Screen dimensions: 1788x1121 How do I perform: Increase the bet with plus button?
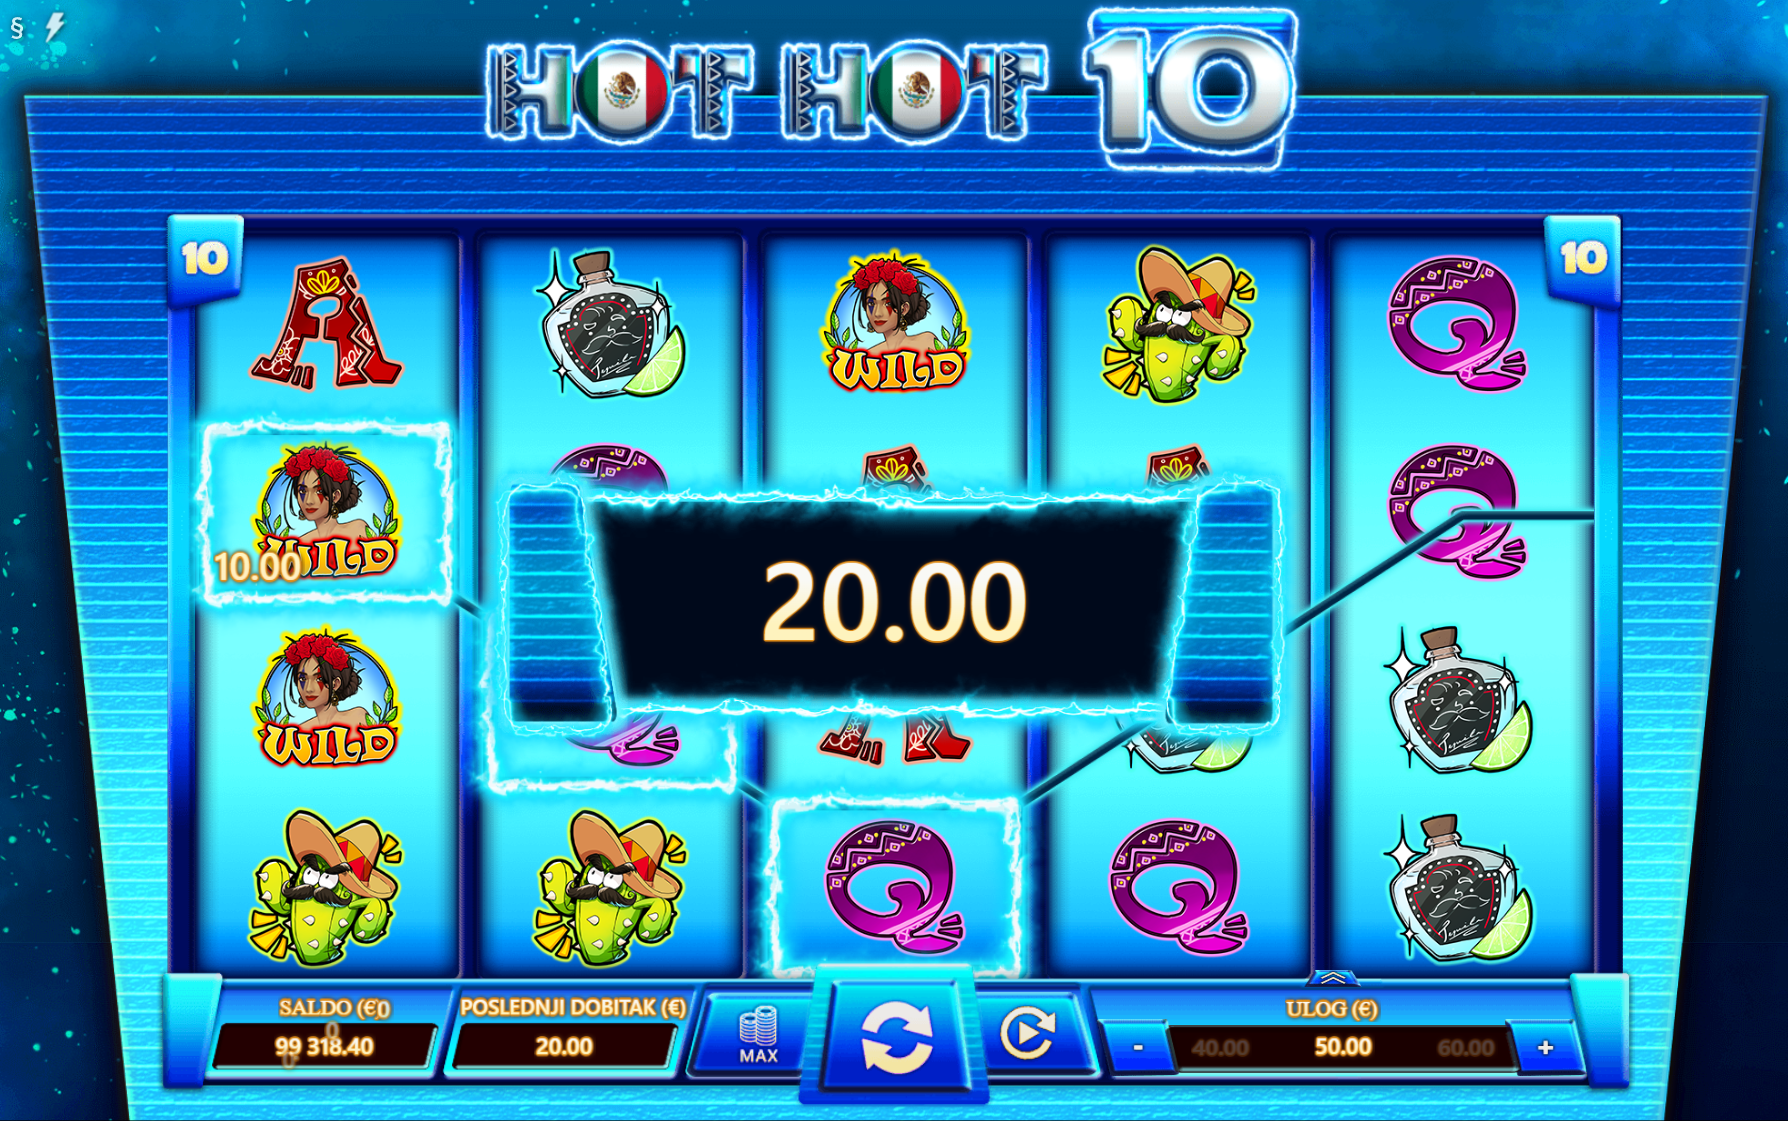coord(1545,1047)
